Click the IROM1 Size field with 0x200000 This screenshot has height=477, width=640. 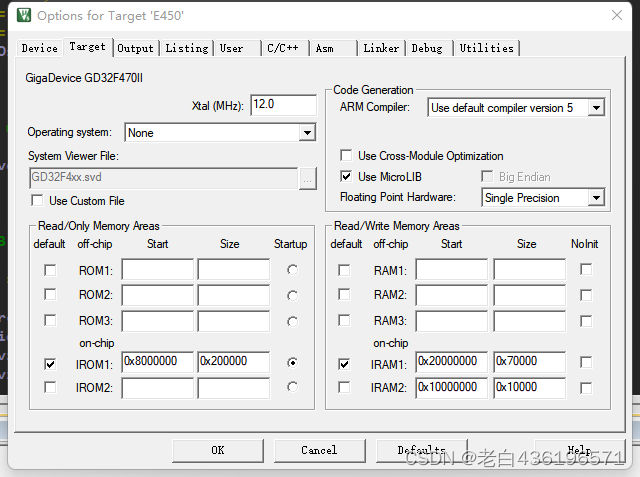pos(233,362)
